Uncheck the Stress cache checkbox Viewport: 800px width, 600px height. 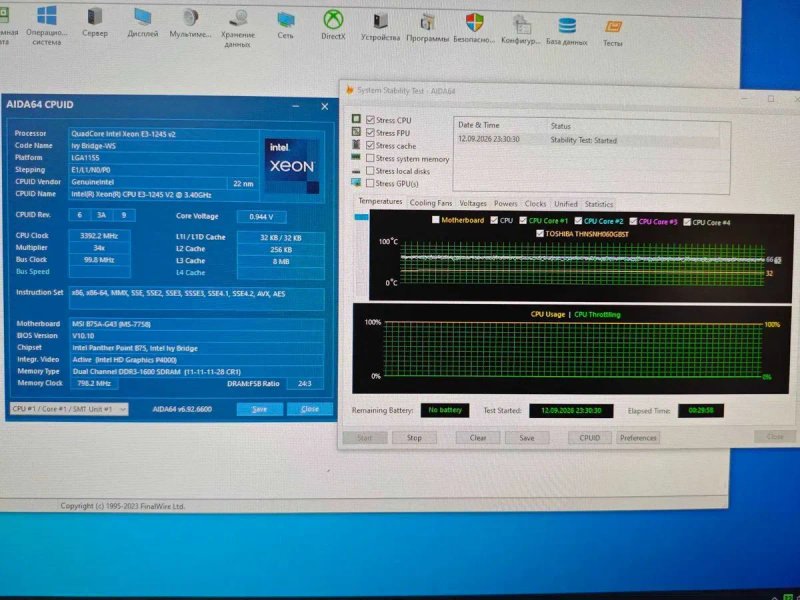point(370,145)
